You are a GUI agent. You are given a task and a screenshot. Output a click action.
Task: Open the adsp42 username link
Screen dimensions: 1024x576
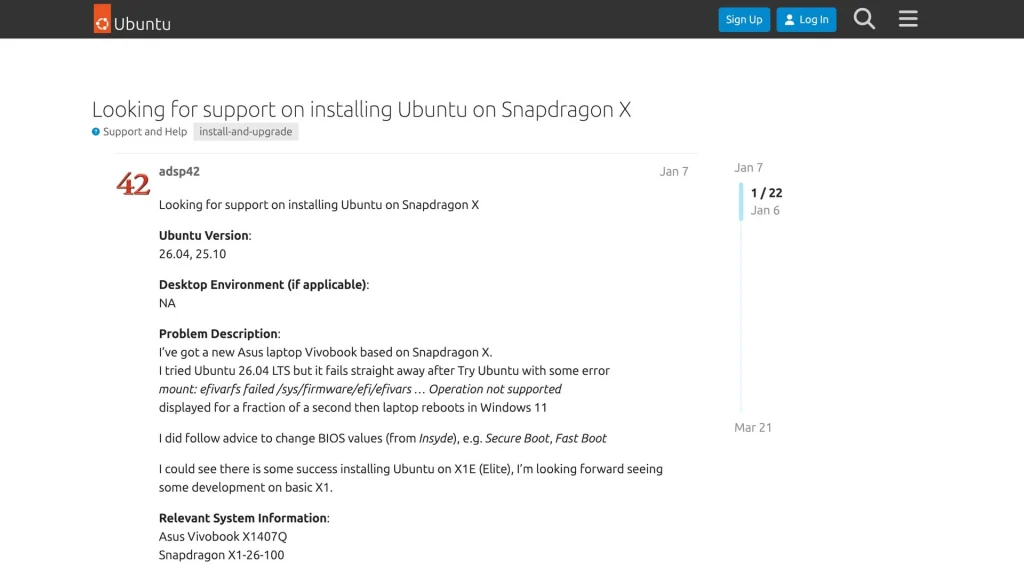tap(179, 171)
